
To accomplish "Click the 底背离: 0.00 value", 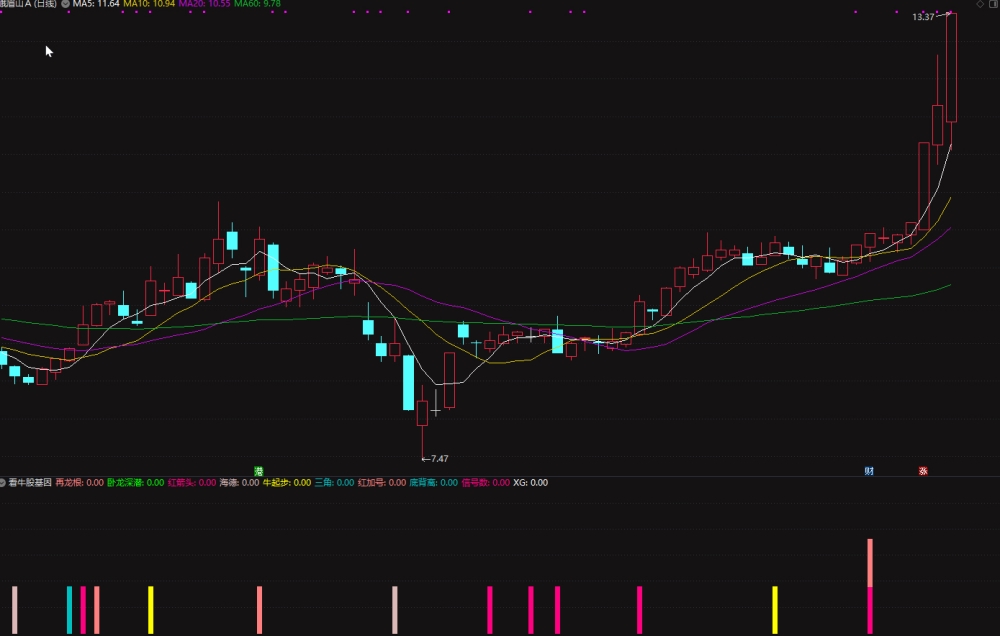I will [x=434, y=483].
